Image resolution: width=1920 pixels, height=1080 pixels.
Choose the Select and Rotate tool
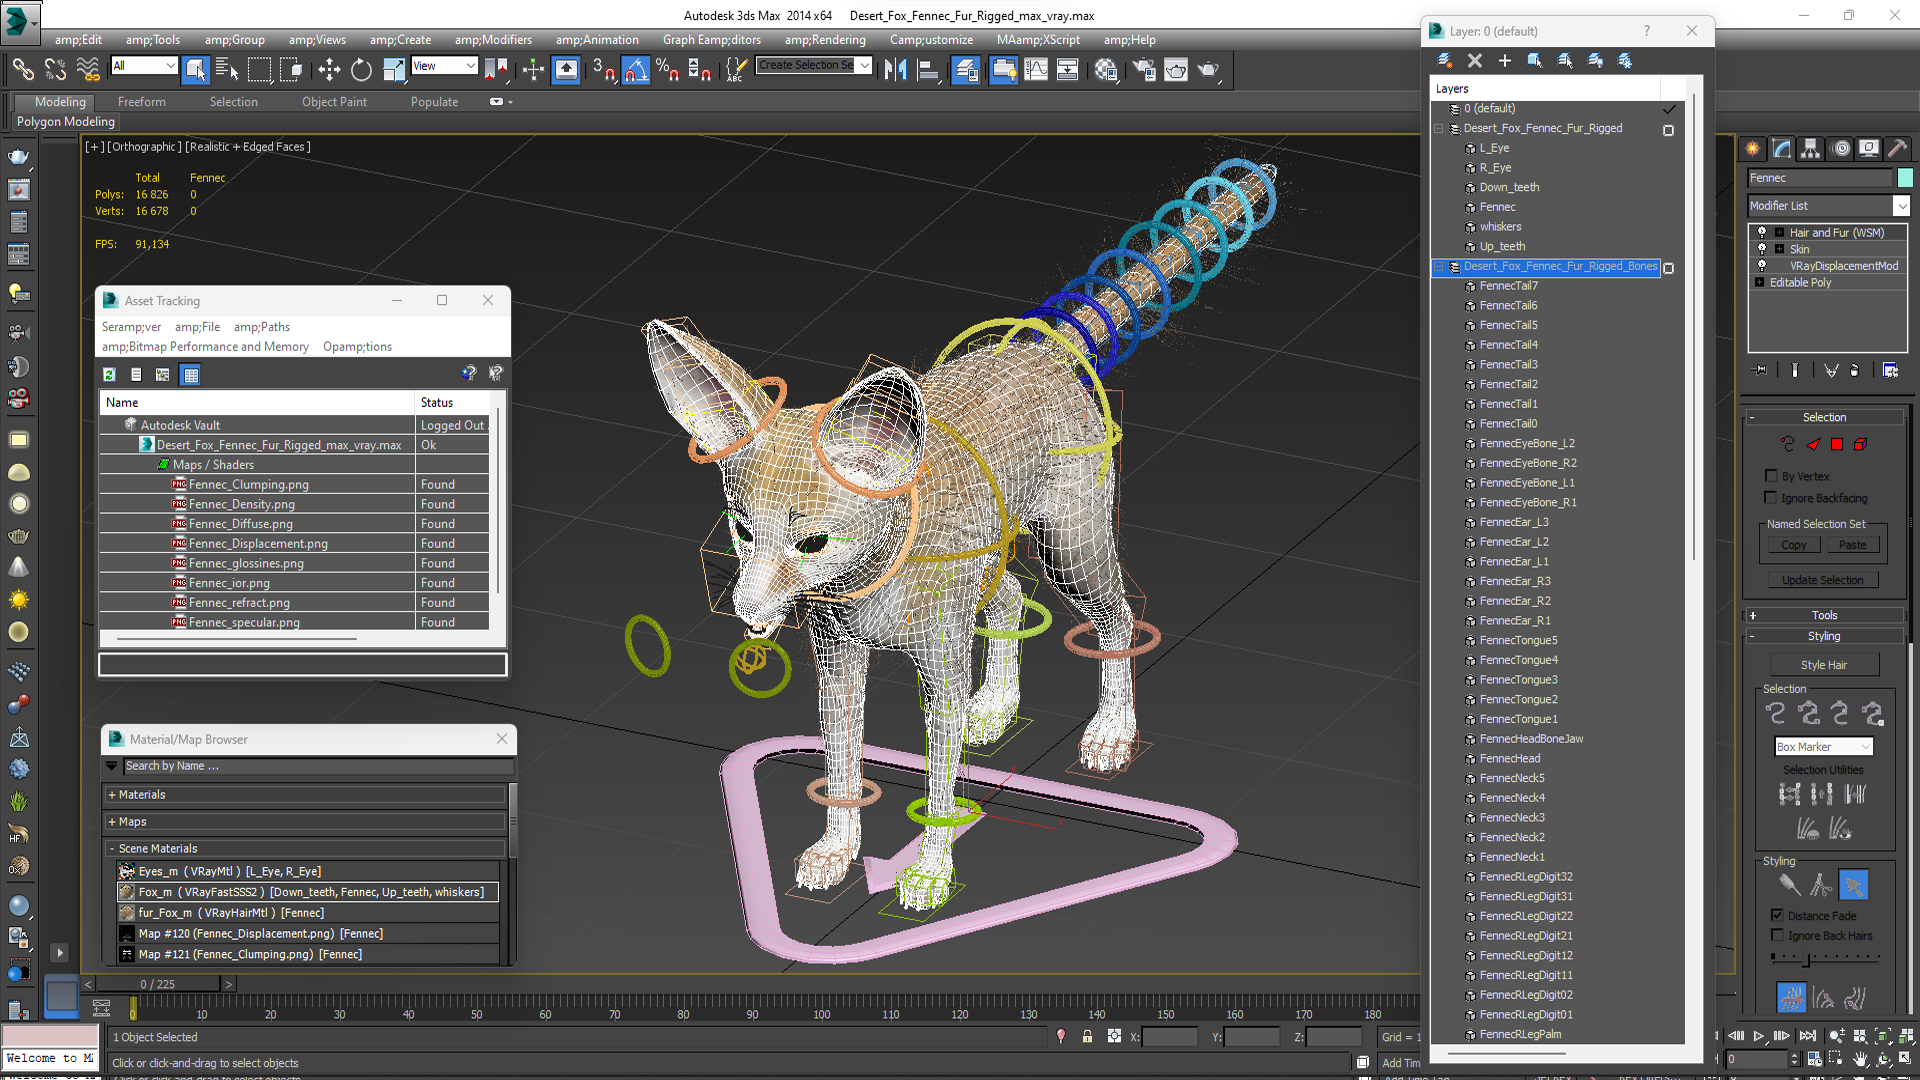click(x=361, y=69)
